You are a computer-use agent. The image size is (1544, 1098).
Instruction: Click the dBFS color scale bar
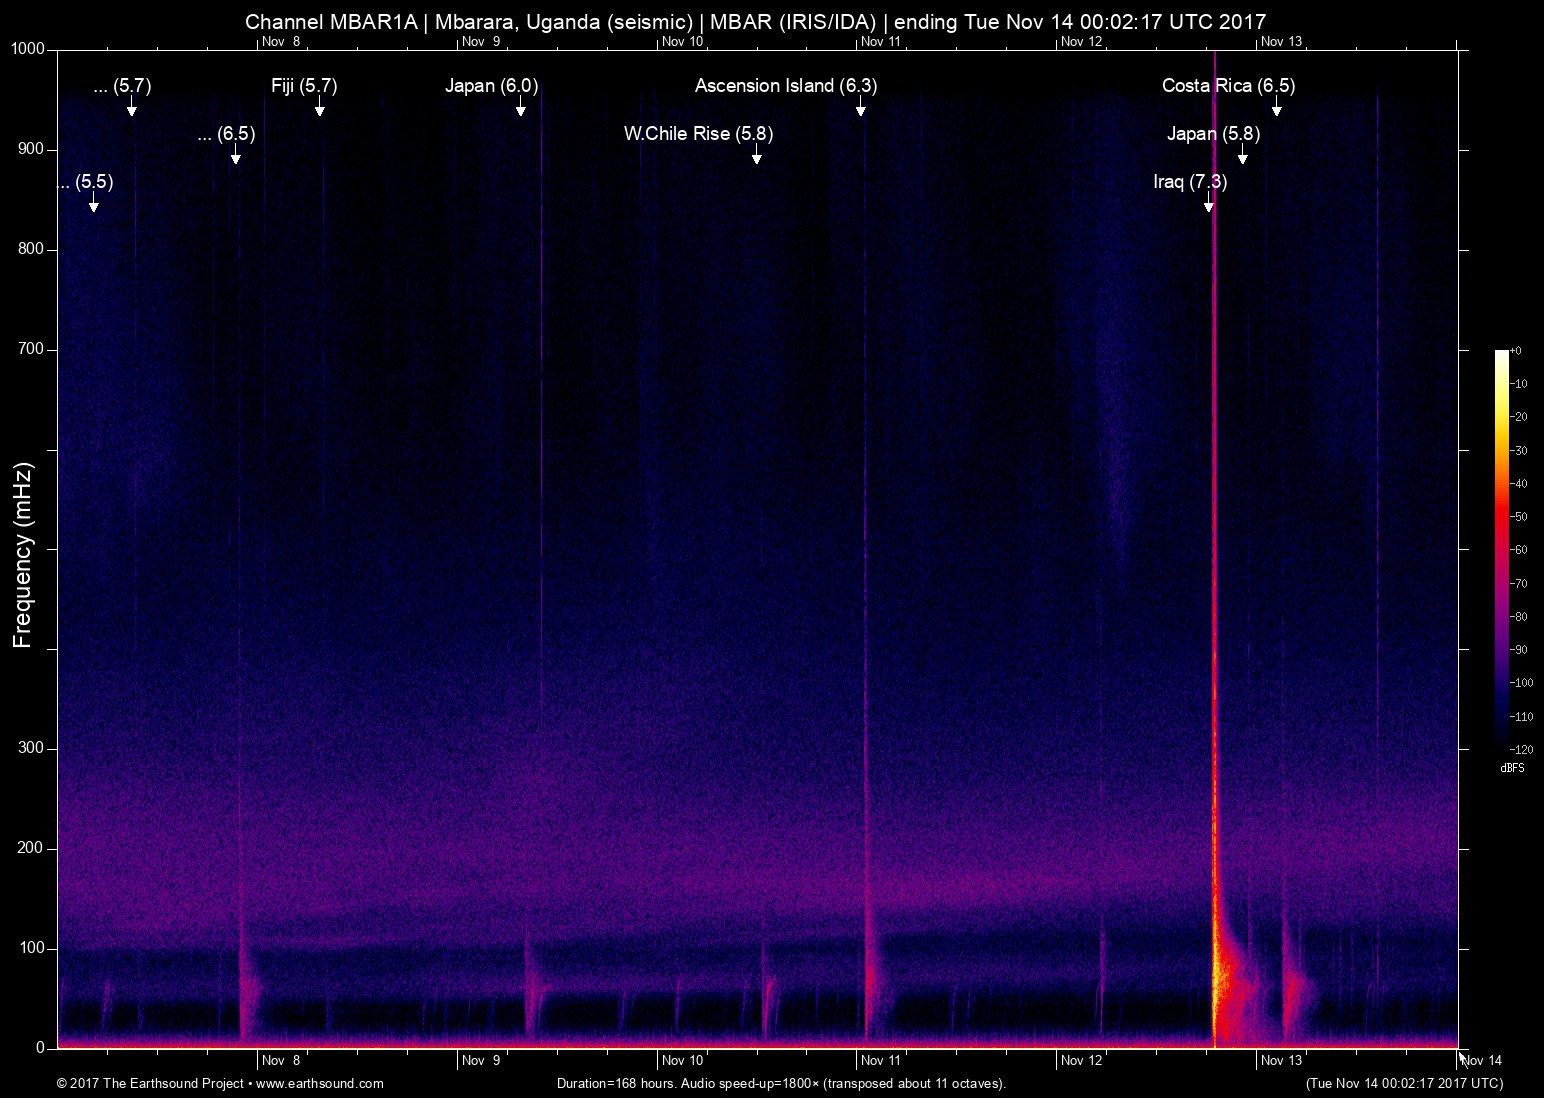1501,548
